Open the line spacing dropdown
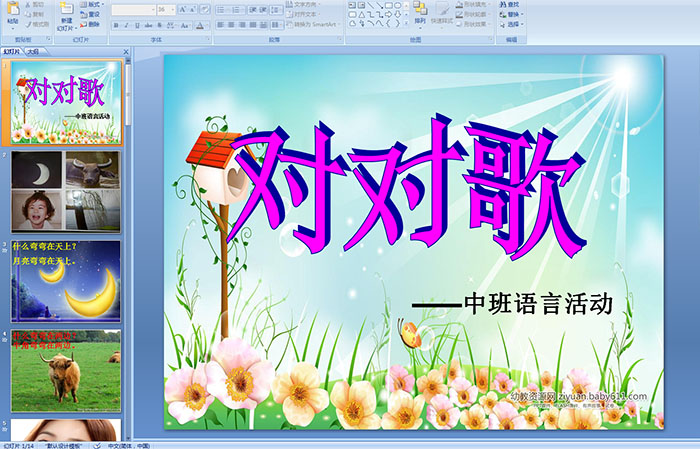This screenshot has height=449, width=700. pos(277,9)
